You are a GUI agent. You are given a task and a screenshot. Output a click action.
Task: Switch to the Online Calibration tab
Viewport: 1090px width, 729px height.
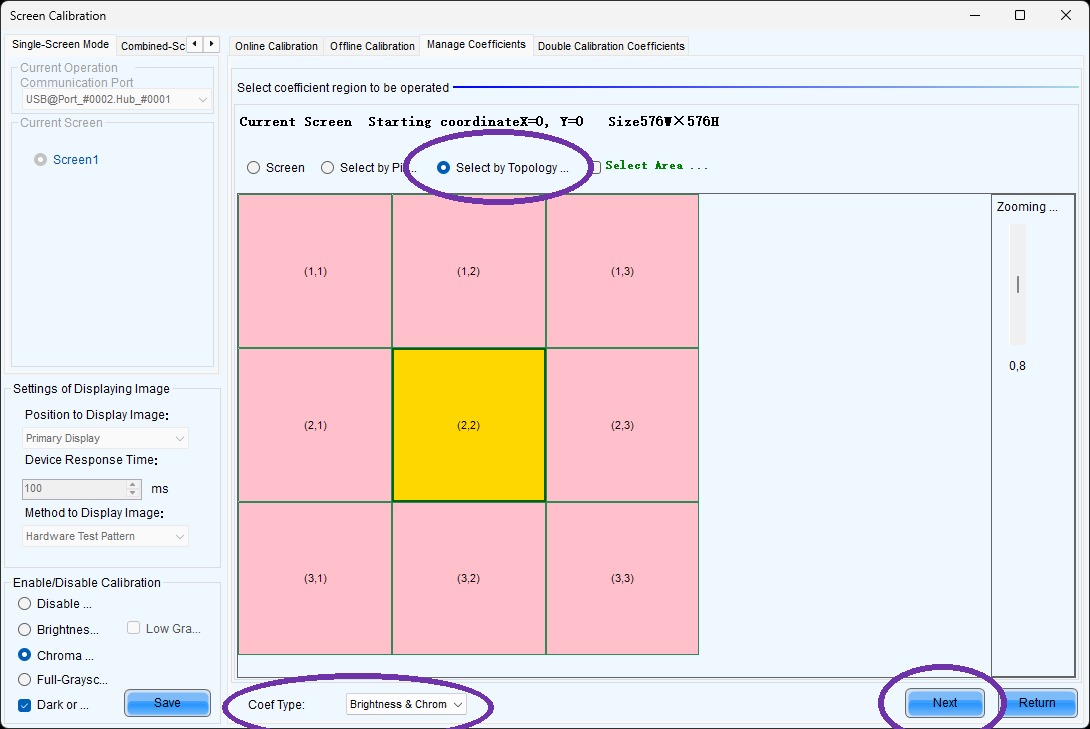[276, 46]
